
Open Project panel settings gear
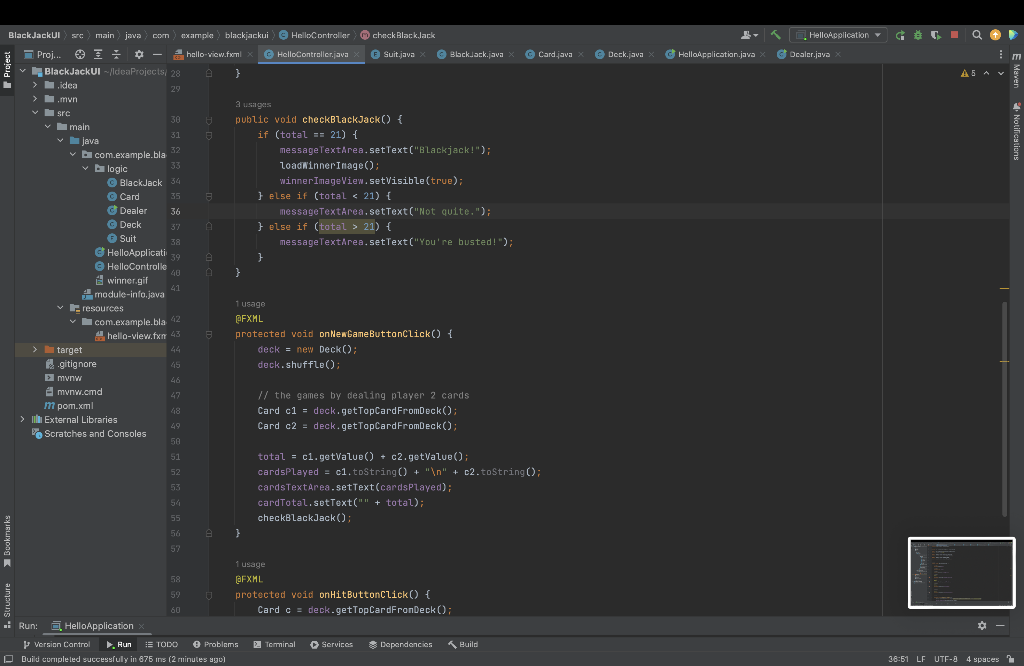[138, 54]
